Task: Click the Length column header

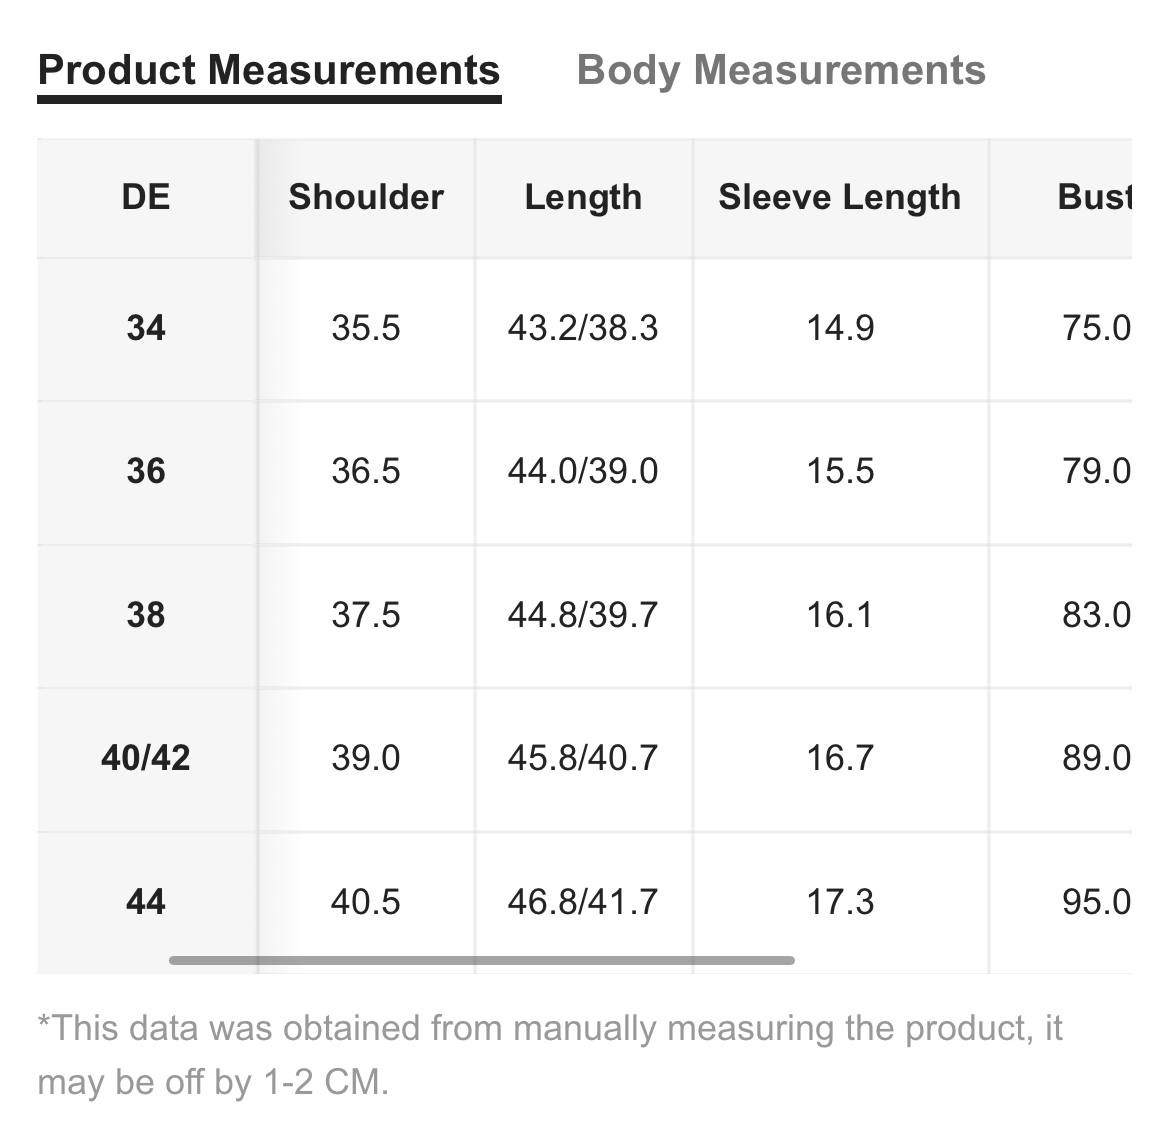Action: 584,198
